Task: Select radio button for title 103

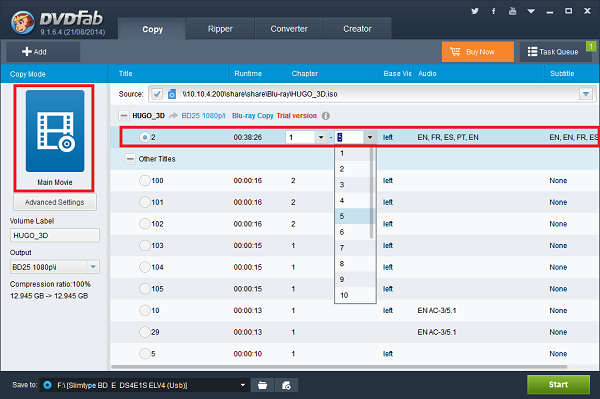Action: 145,245
